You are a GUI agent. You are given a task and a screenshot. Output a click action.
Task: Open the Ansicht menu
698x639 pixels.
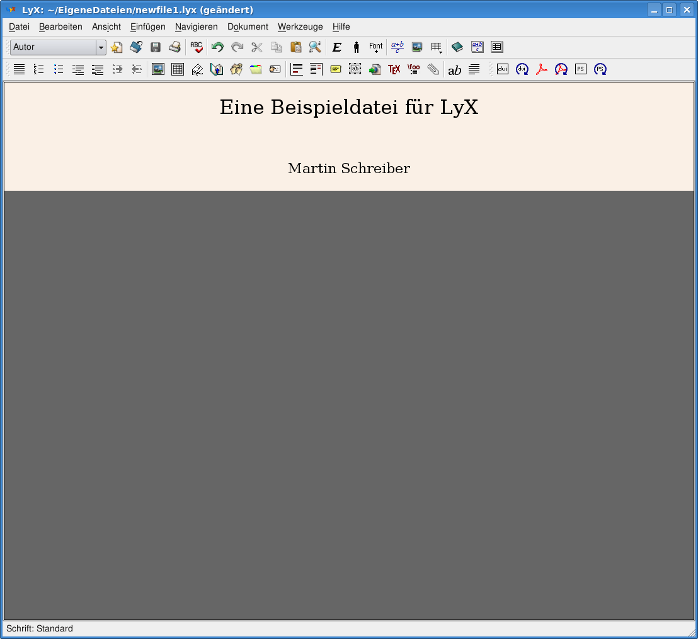click(x=106, y=27)
